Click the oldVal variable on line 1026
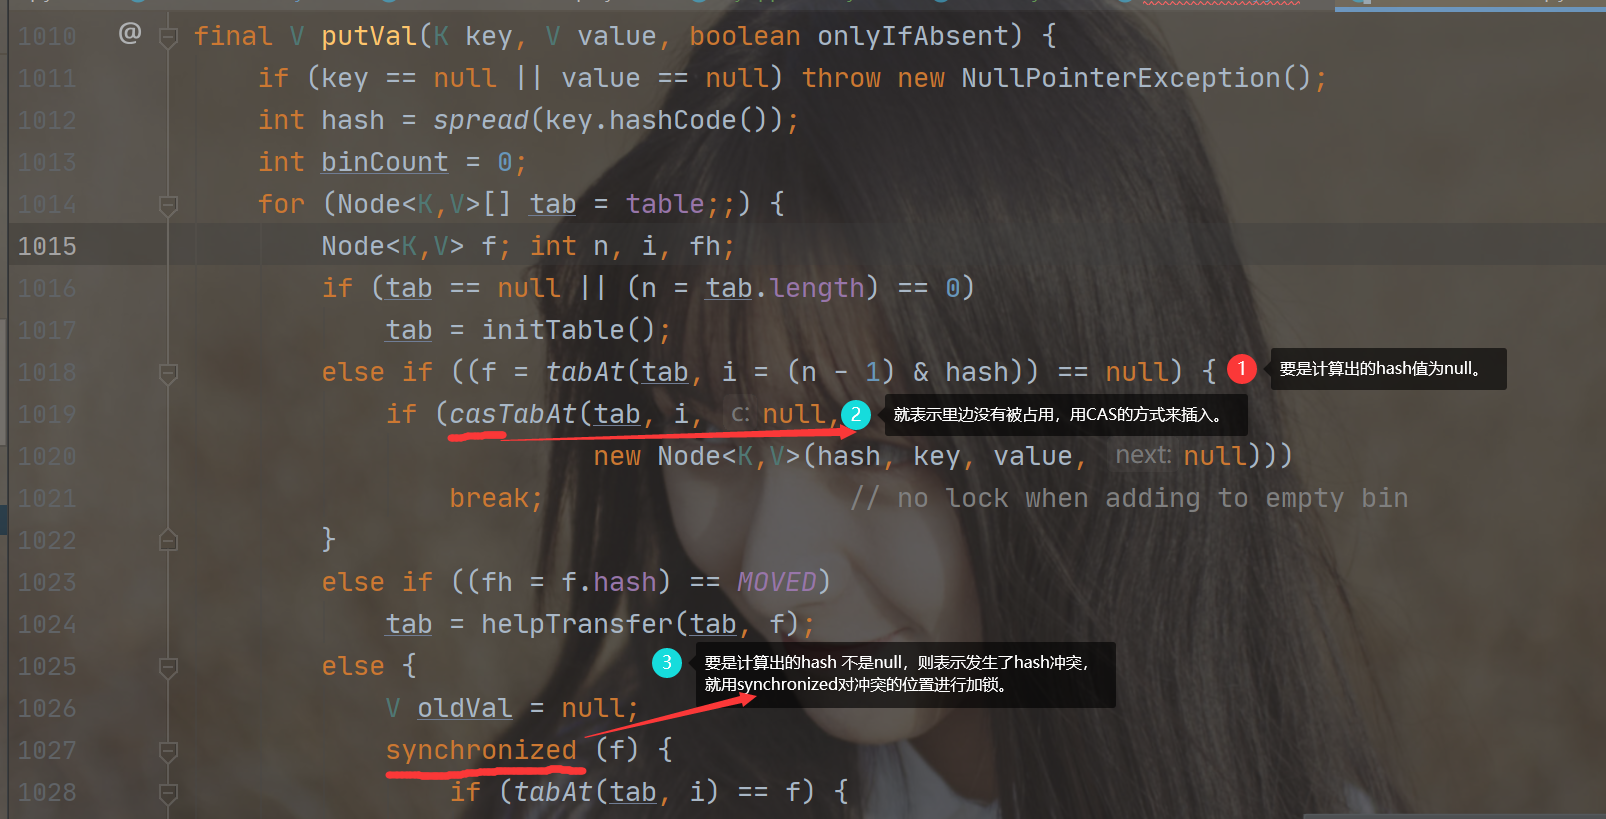Viewport: 1606px width, 819px height. [x=465, y=708]
